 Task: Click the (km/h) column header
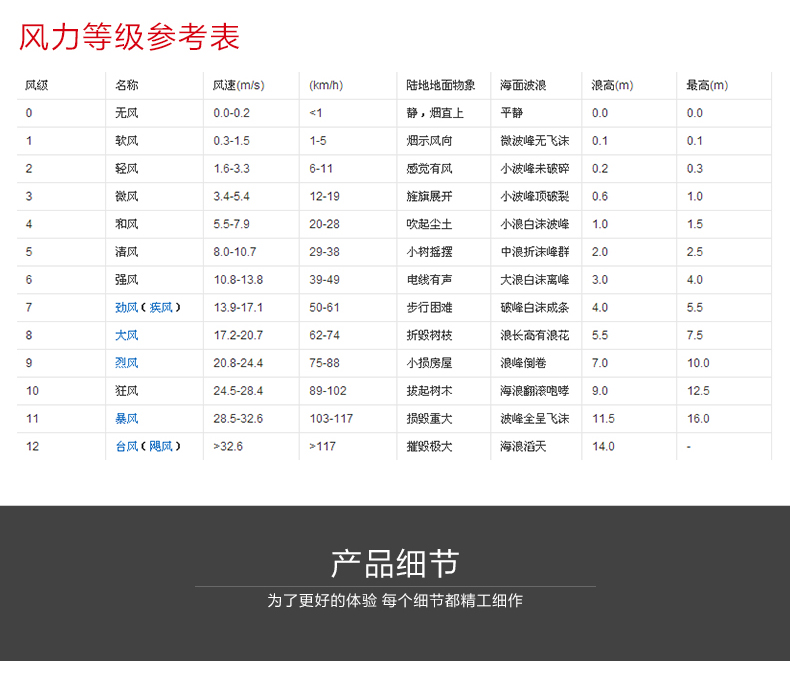(326, 85)
